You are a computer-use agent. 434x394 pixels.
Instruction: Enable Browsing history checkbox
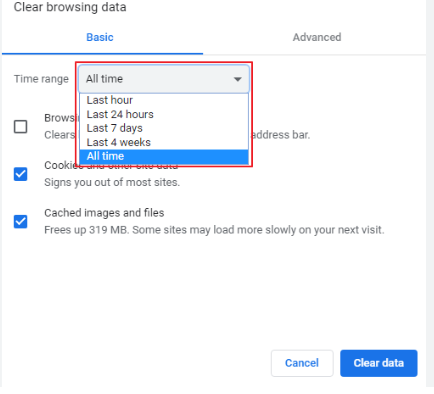[x=20, y=127]
